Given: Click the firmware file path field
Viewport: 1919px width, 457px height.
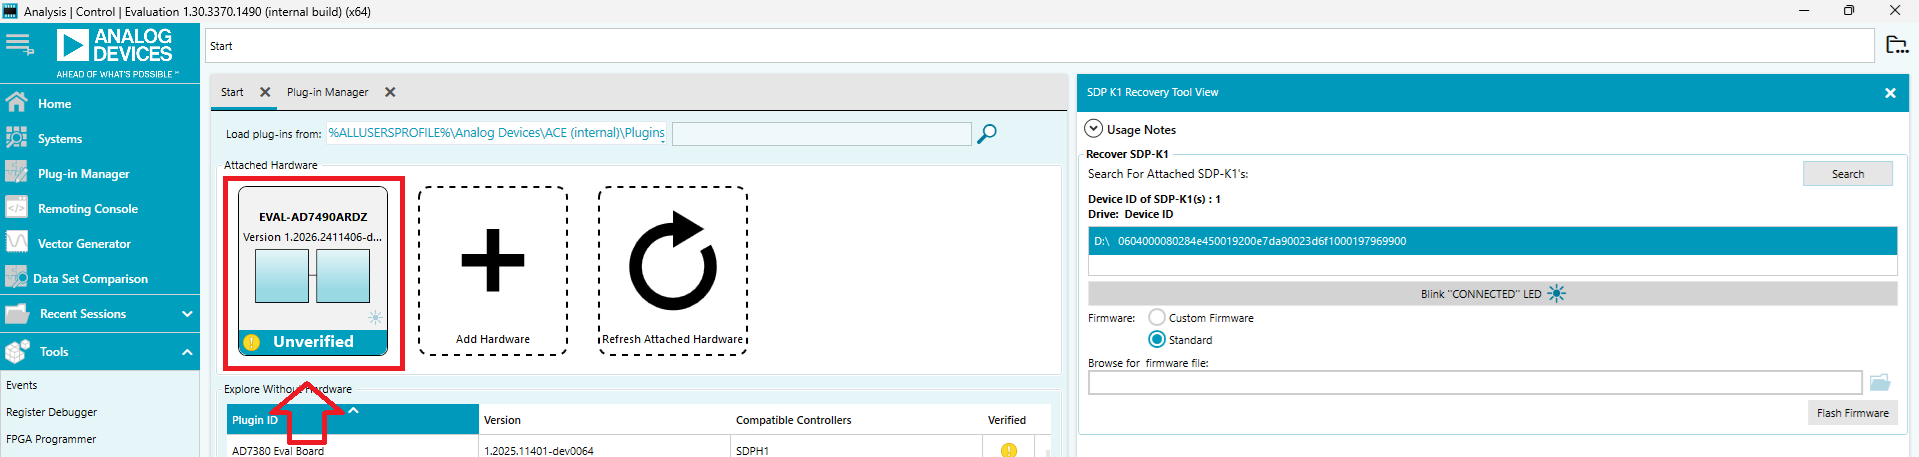Looking at the screenshot, I should click(1475, 383).
